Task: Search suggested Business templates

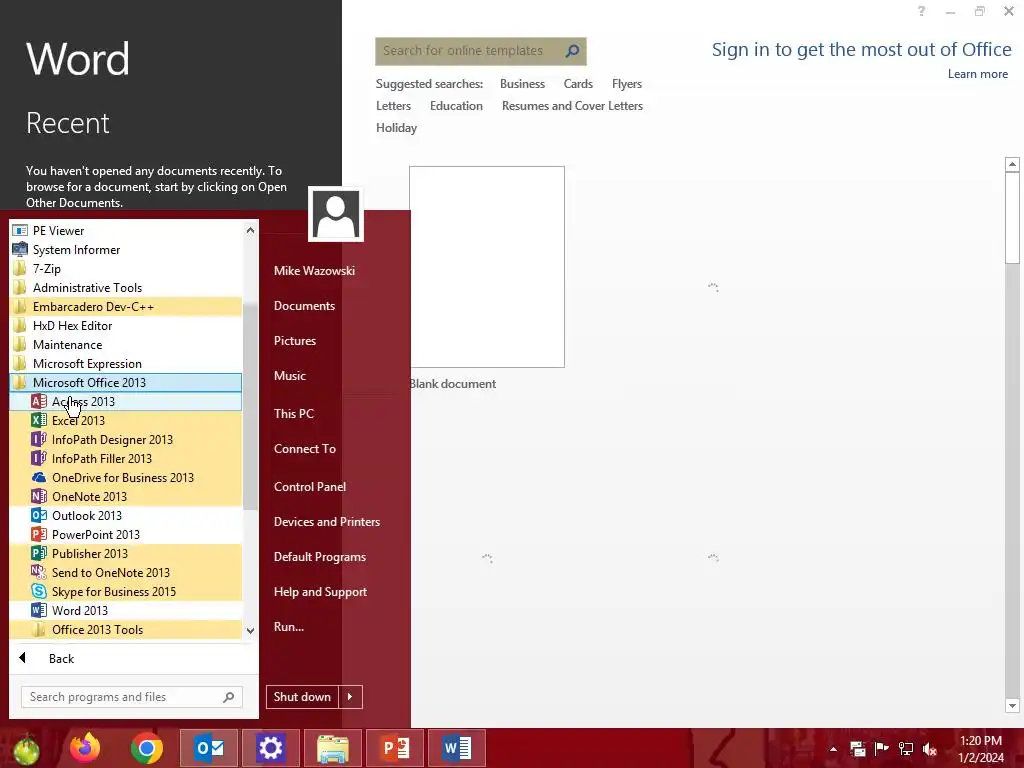Action: (x=522, y=84)
